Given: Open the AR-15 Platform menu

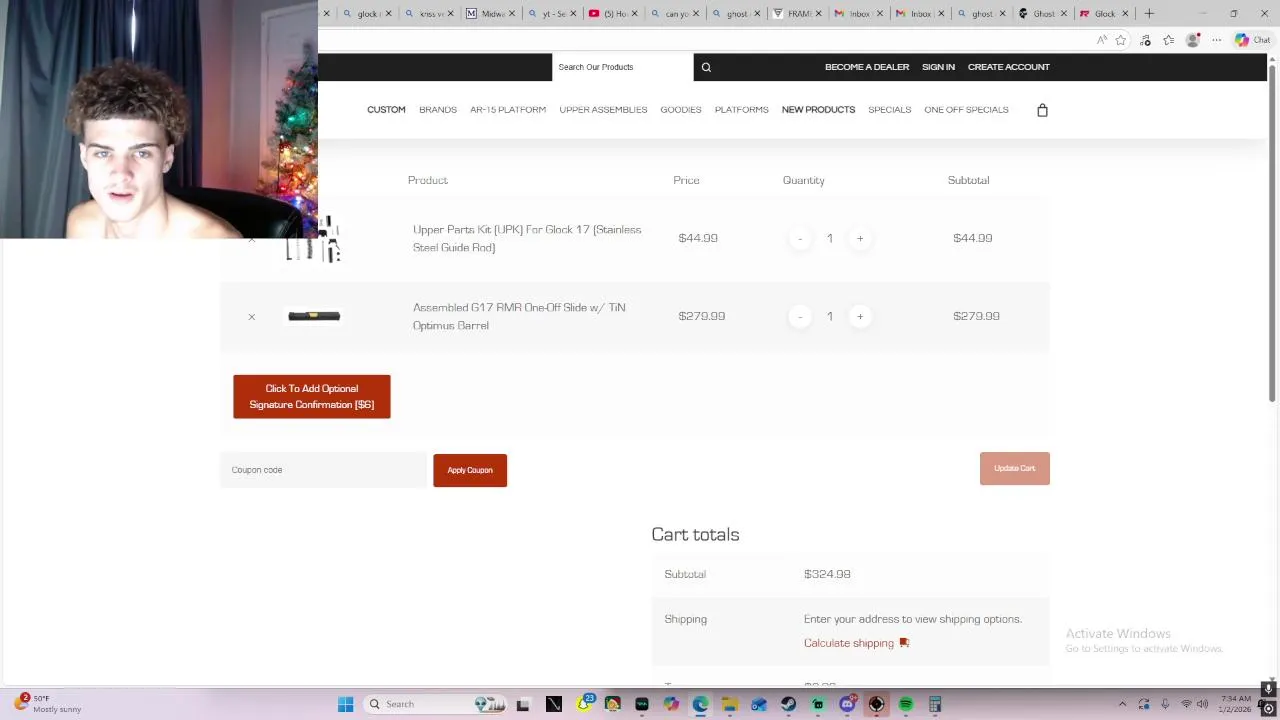Looking at the screenshot, I should (508, 110).
